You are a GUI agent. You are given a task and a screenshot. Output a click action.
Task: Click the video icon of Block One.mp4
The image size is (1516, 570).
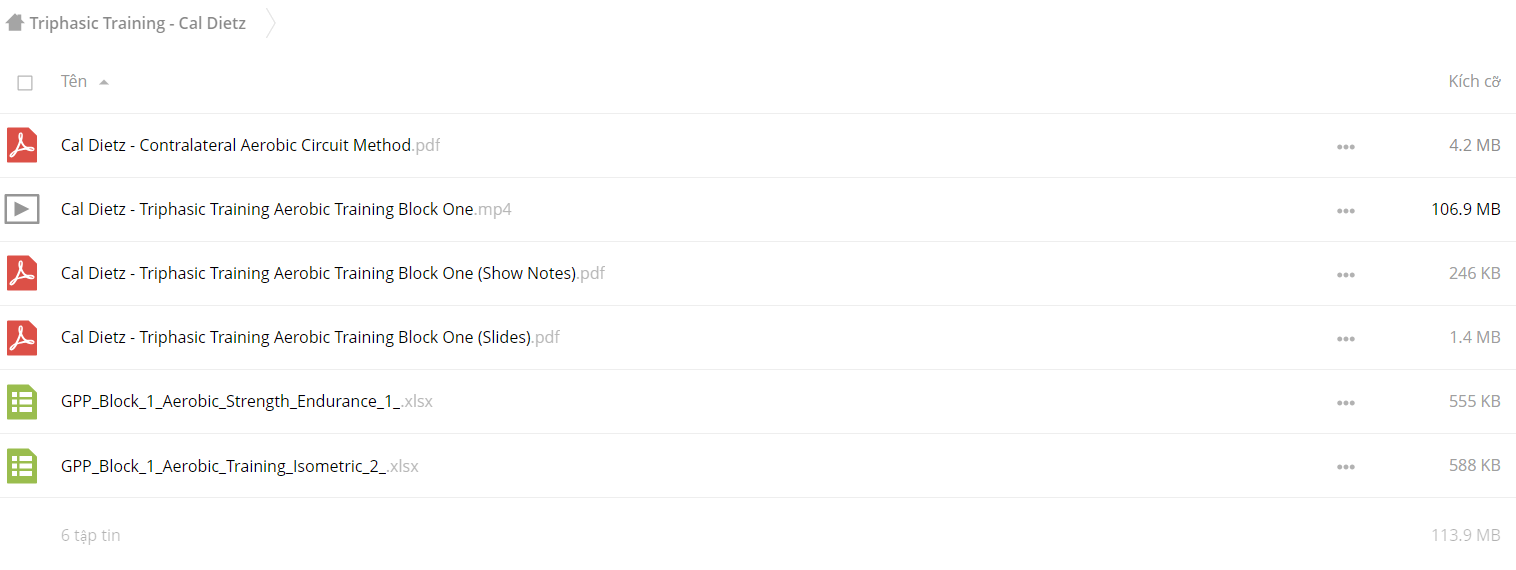pyautogui.click(x=22, y=209)
